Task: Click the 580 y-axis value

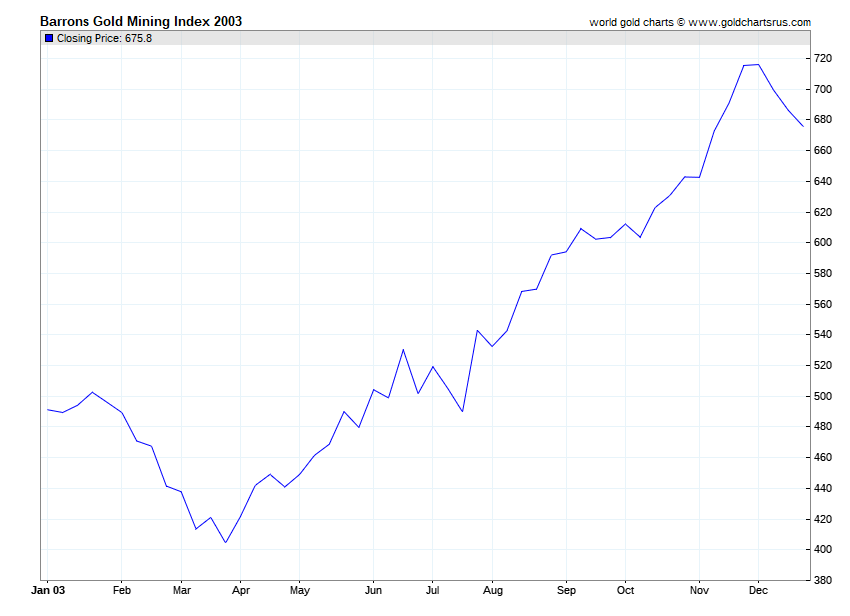Action: (x=822, y=273)
